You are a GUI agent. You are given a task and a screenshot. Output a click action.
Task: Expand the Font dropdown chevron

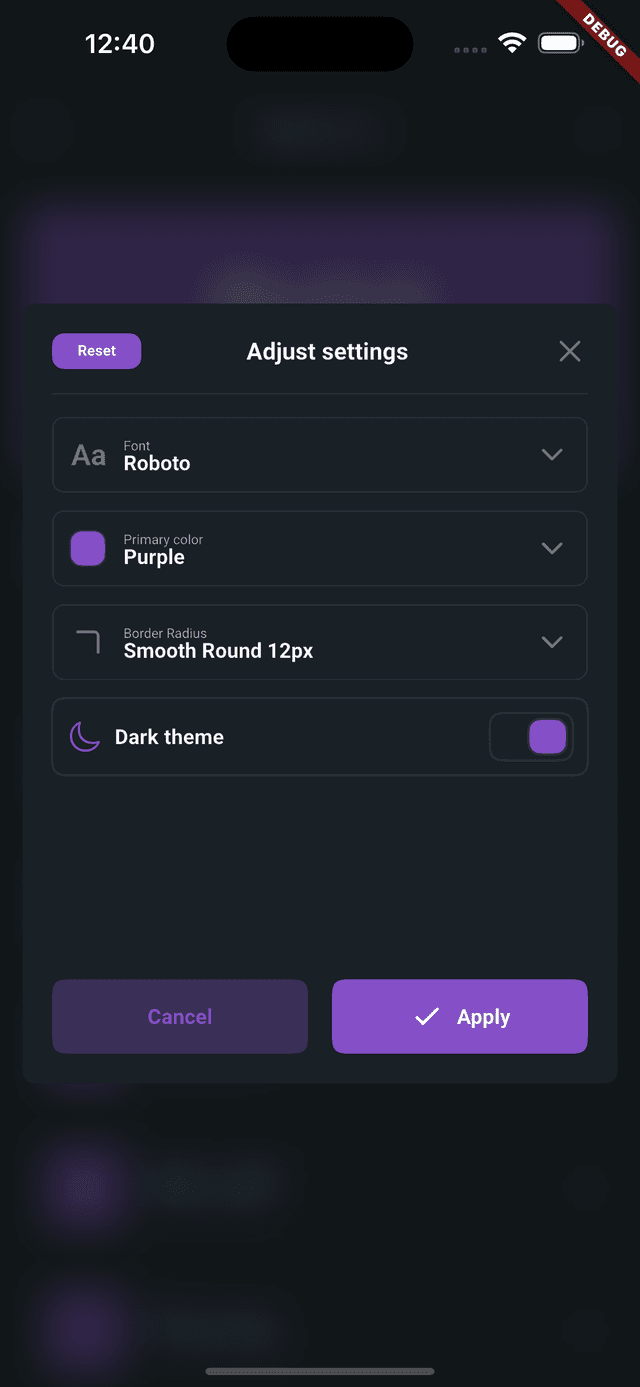pyautogui.click(x=552, y=455)
